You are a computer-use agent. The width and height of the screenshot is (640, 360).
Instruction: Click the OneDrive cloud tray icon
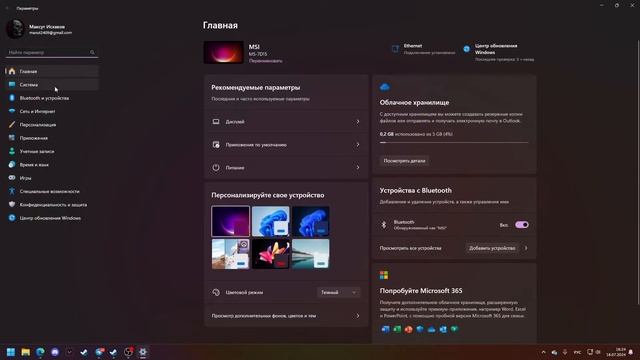tap(554, 352)
